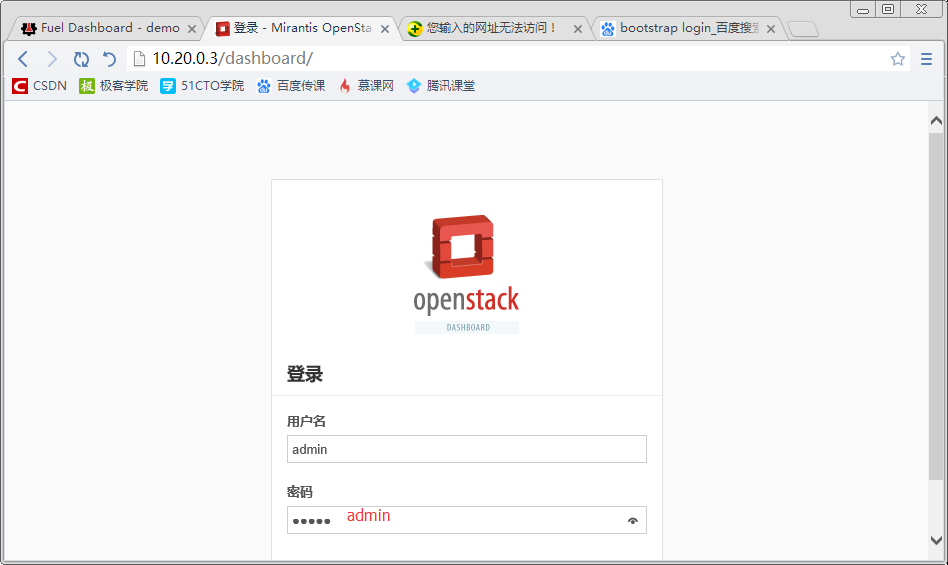Viewport: 948px width, 565px height.
Task: Click the page icon in the address bar
Action: tap(140, 59)
